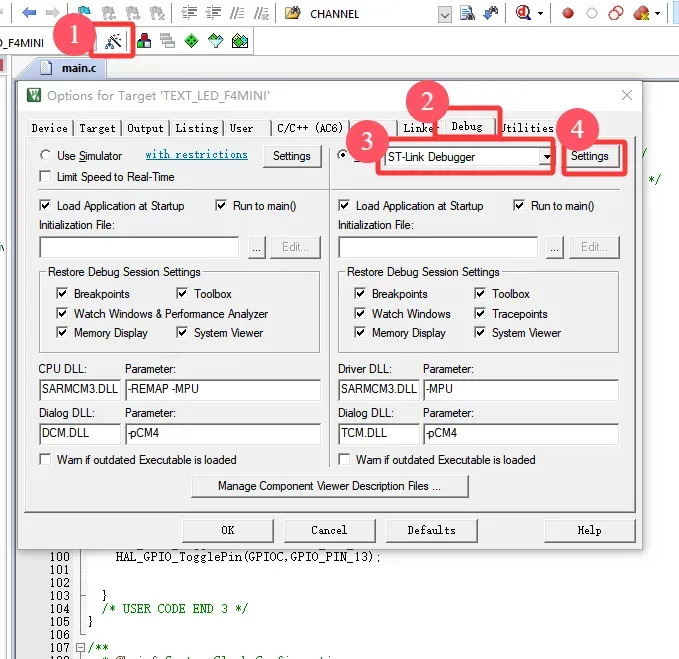This screenshot has width=679, height=659.
Task: Switch to the C/C++ (AC6) tab
Action: point(309,128)
